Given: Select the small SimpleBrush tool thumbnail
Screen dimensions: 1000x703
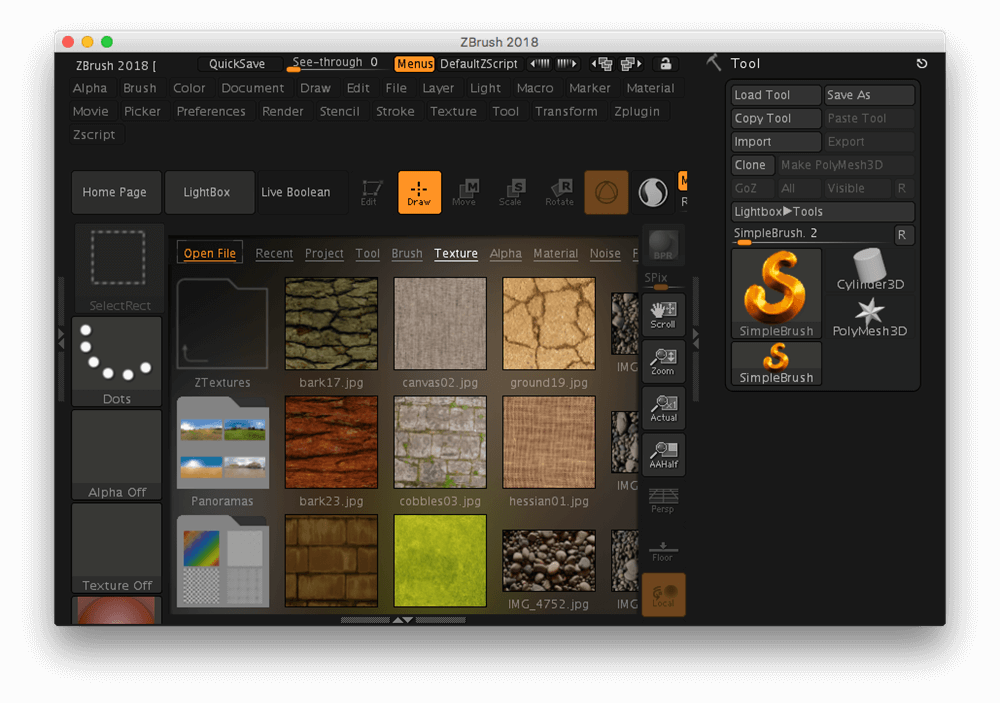Looking at the screenshot, I should click(x=776, y=362).
